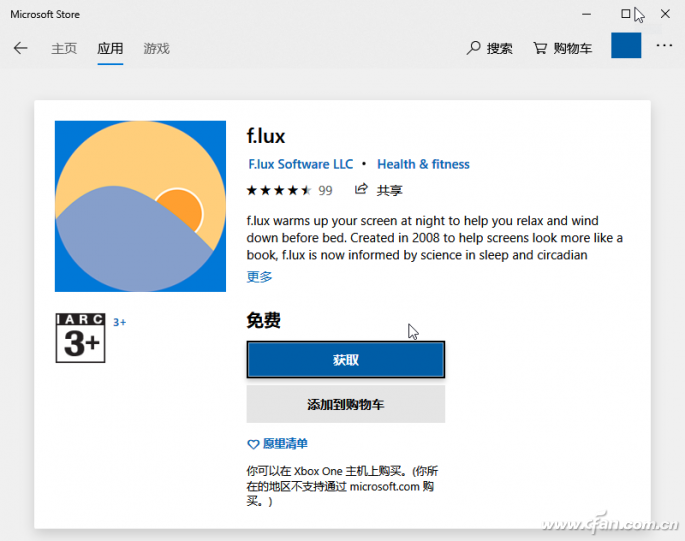
Task: Click the blue account avatar square
Action: (626, 45)
